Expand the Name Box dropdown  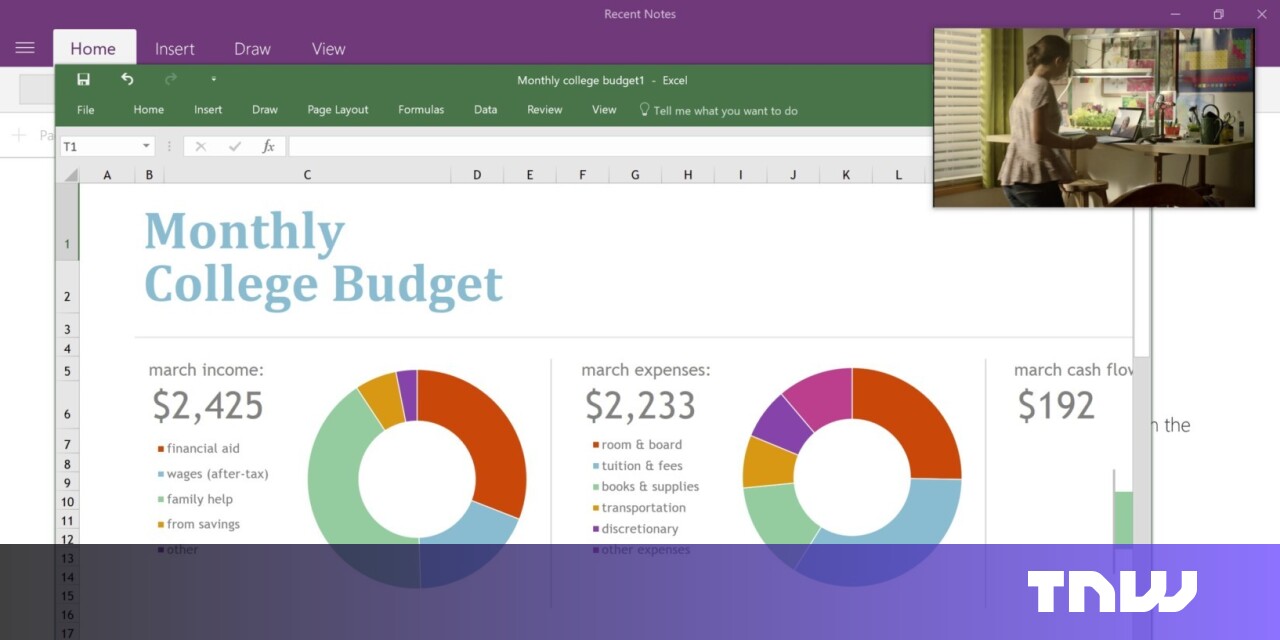click(x=146, y=147)
